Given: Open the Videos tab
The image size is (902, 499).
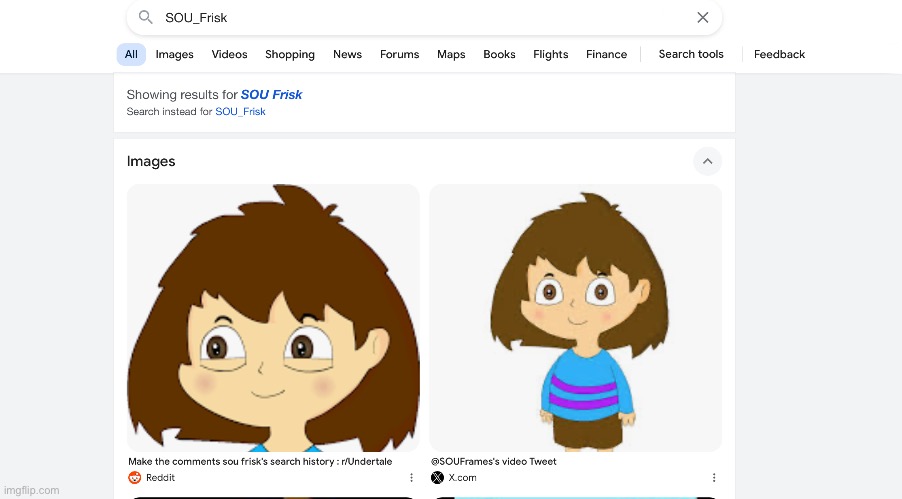Looking at the screenshot, I should pos(229,54).
